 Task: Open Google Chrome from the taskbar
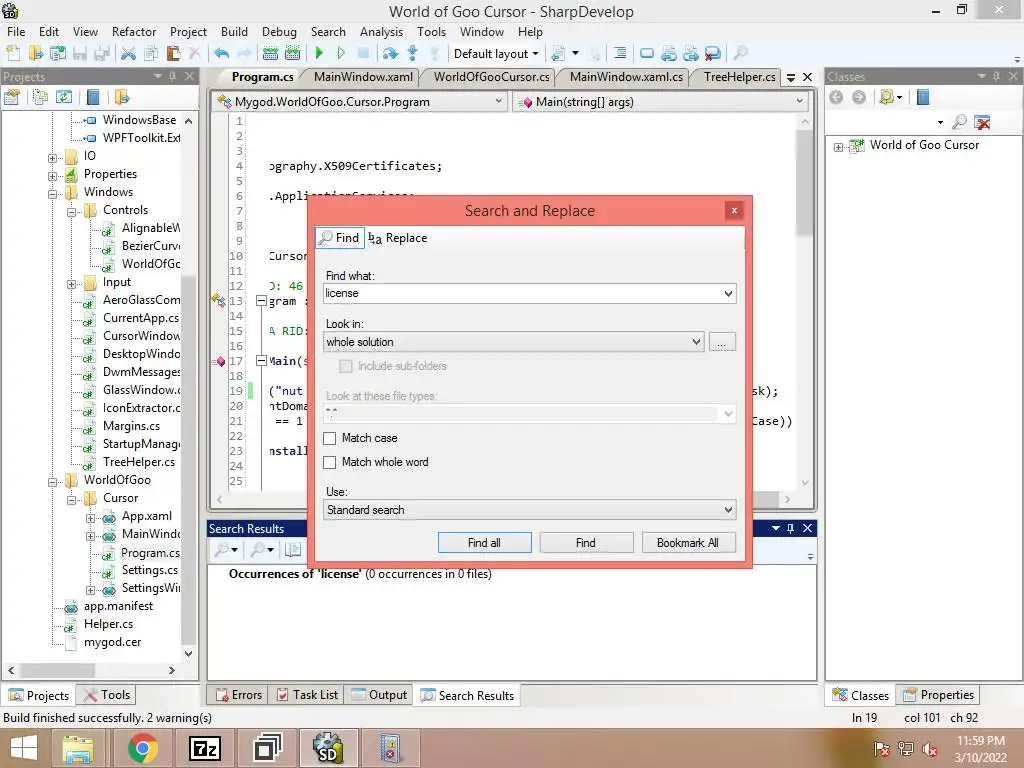pos(142,748)
